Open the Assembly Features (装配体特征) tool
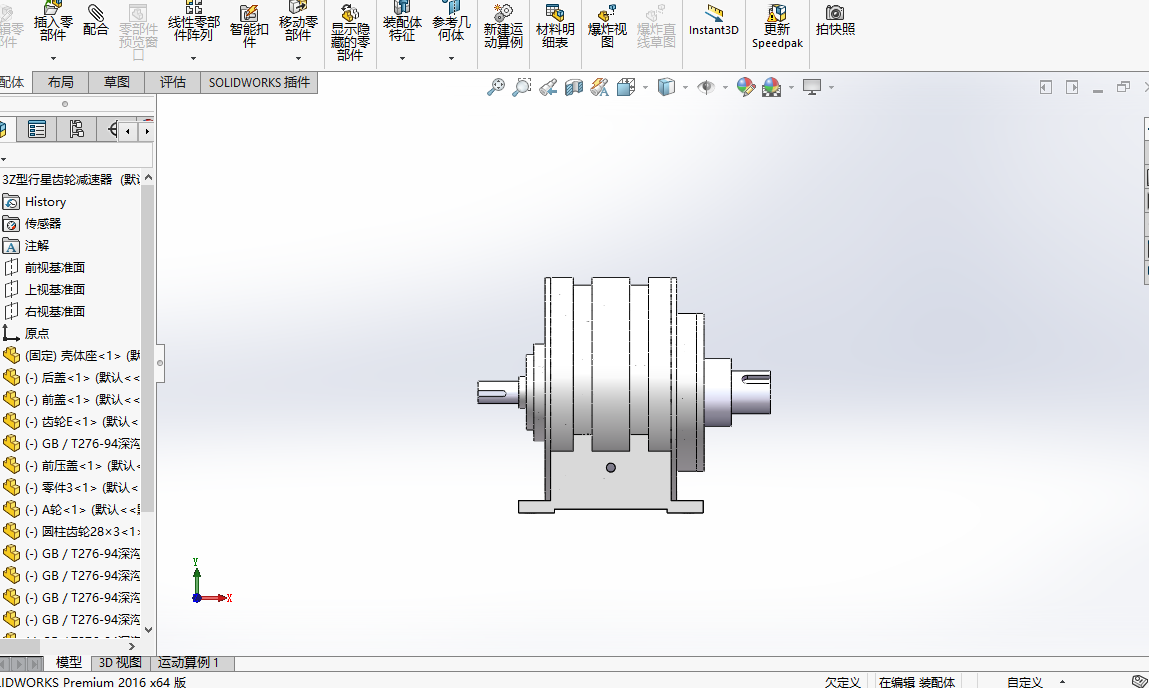Image resolution: width=1149 pixels, height=688 pixels. click(402, 21)
